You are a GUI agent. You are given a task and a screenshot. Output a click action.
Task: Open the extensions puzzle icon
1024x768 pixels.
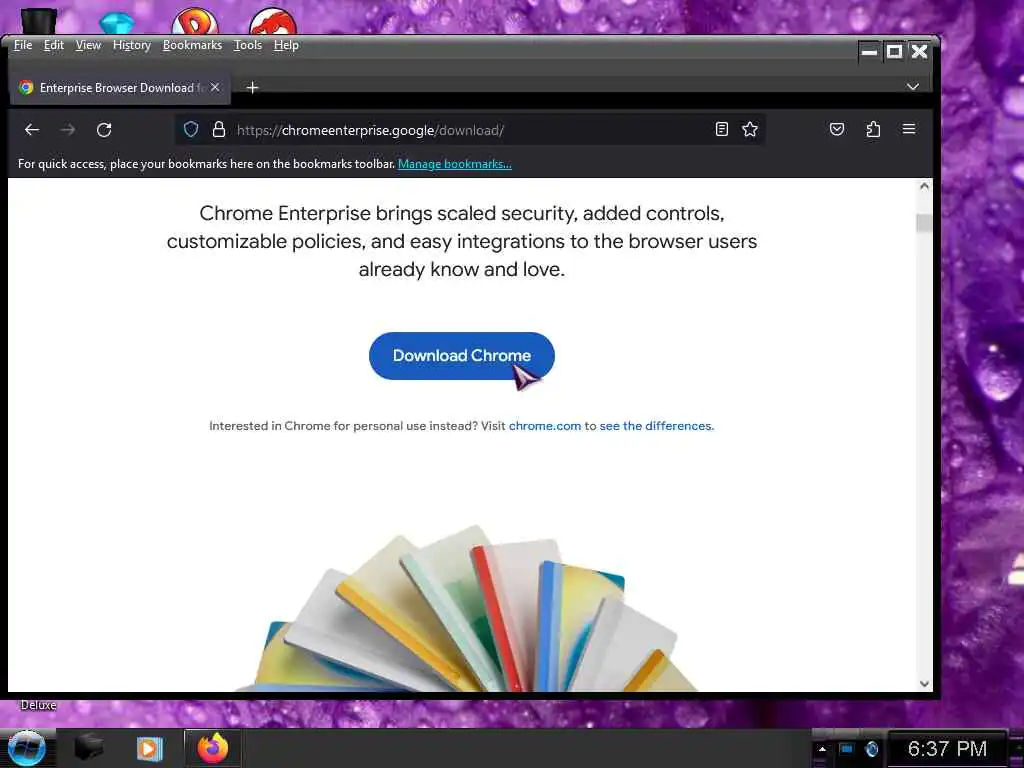click(873, 129)
